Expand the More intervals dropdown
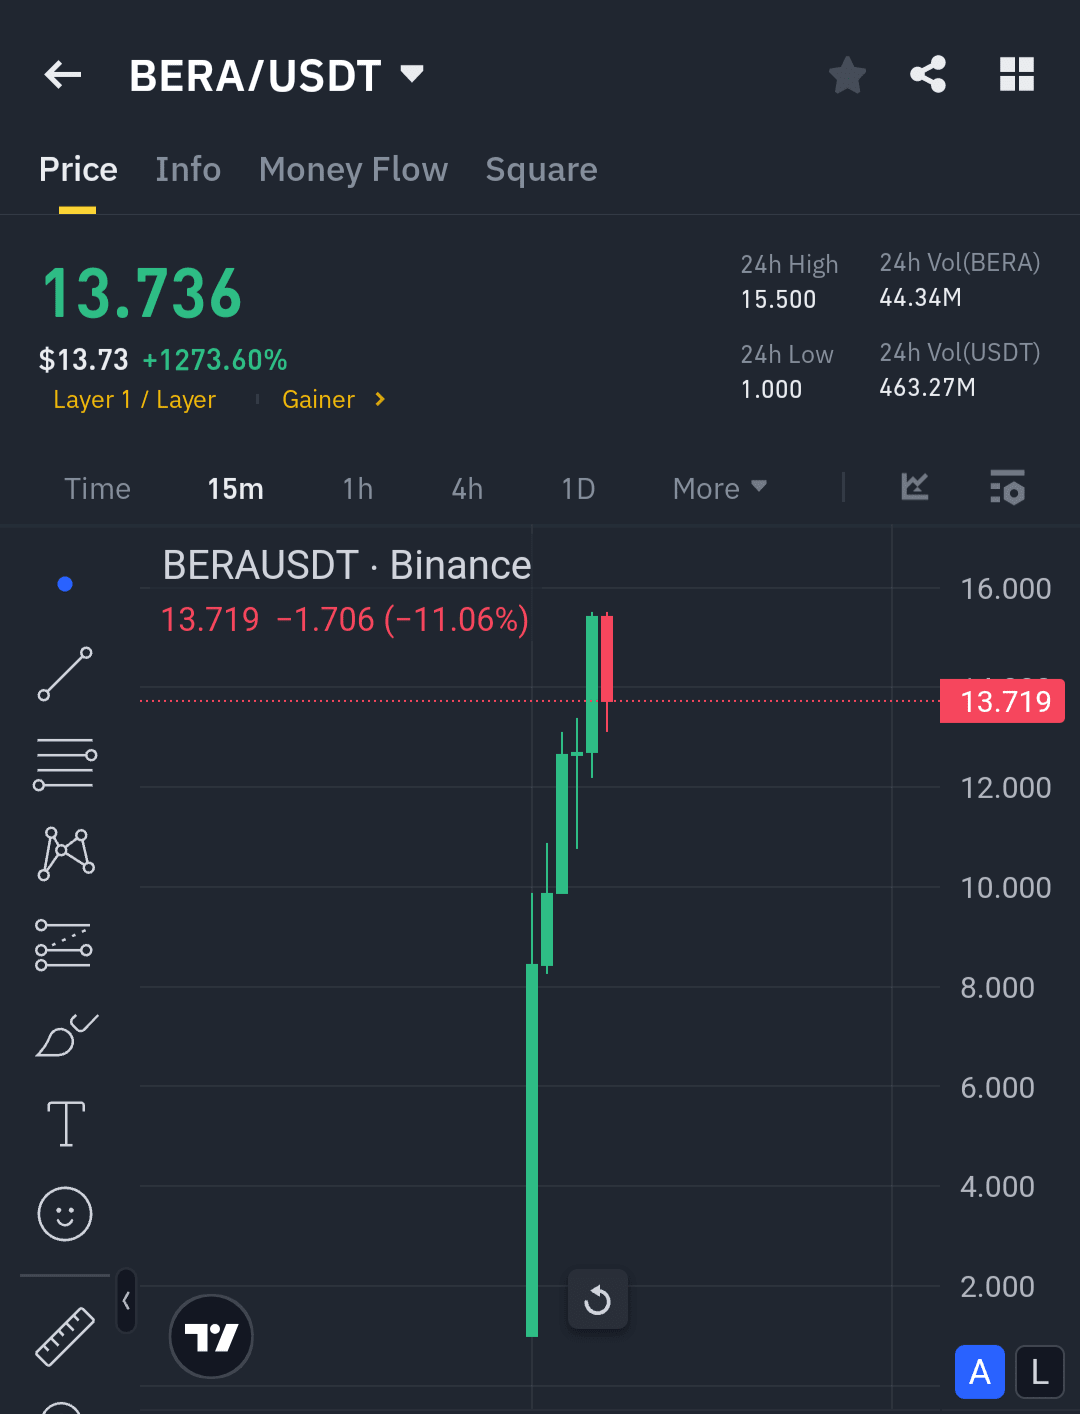The width and height of the screenshot is (1080, 1414). (x=720, y=489)
